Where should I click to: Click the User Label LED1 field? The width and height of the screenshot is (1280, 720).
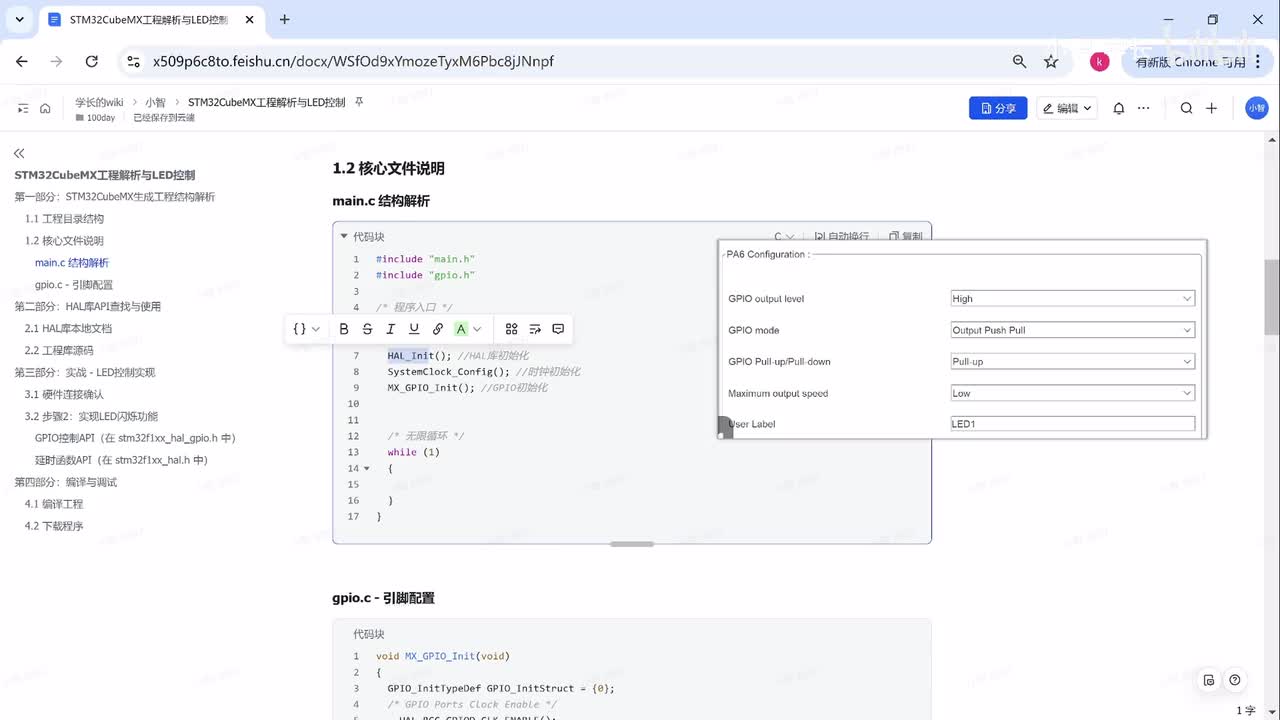(x=1073, y=424)
